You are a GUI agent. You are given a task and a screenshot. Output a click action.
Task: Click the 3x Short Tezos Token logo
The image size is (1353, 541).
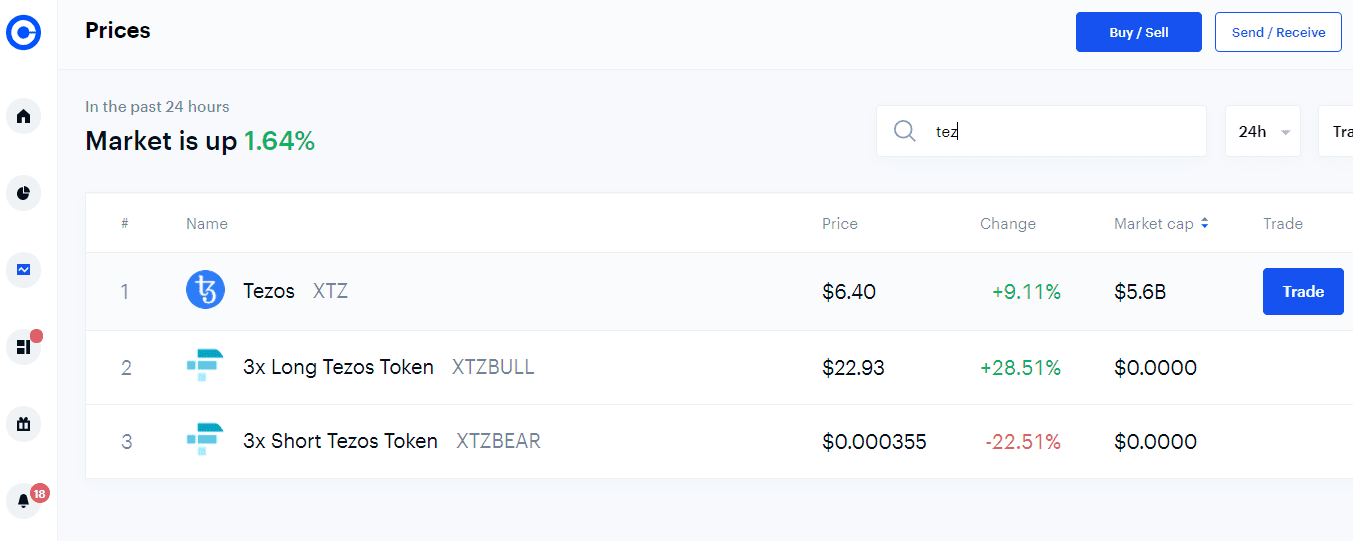click(205, 441)
